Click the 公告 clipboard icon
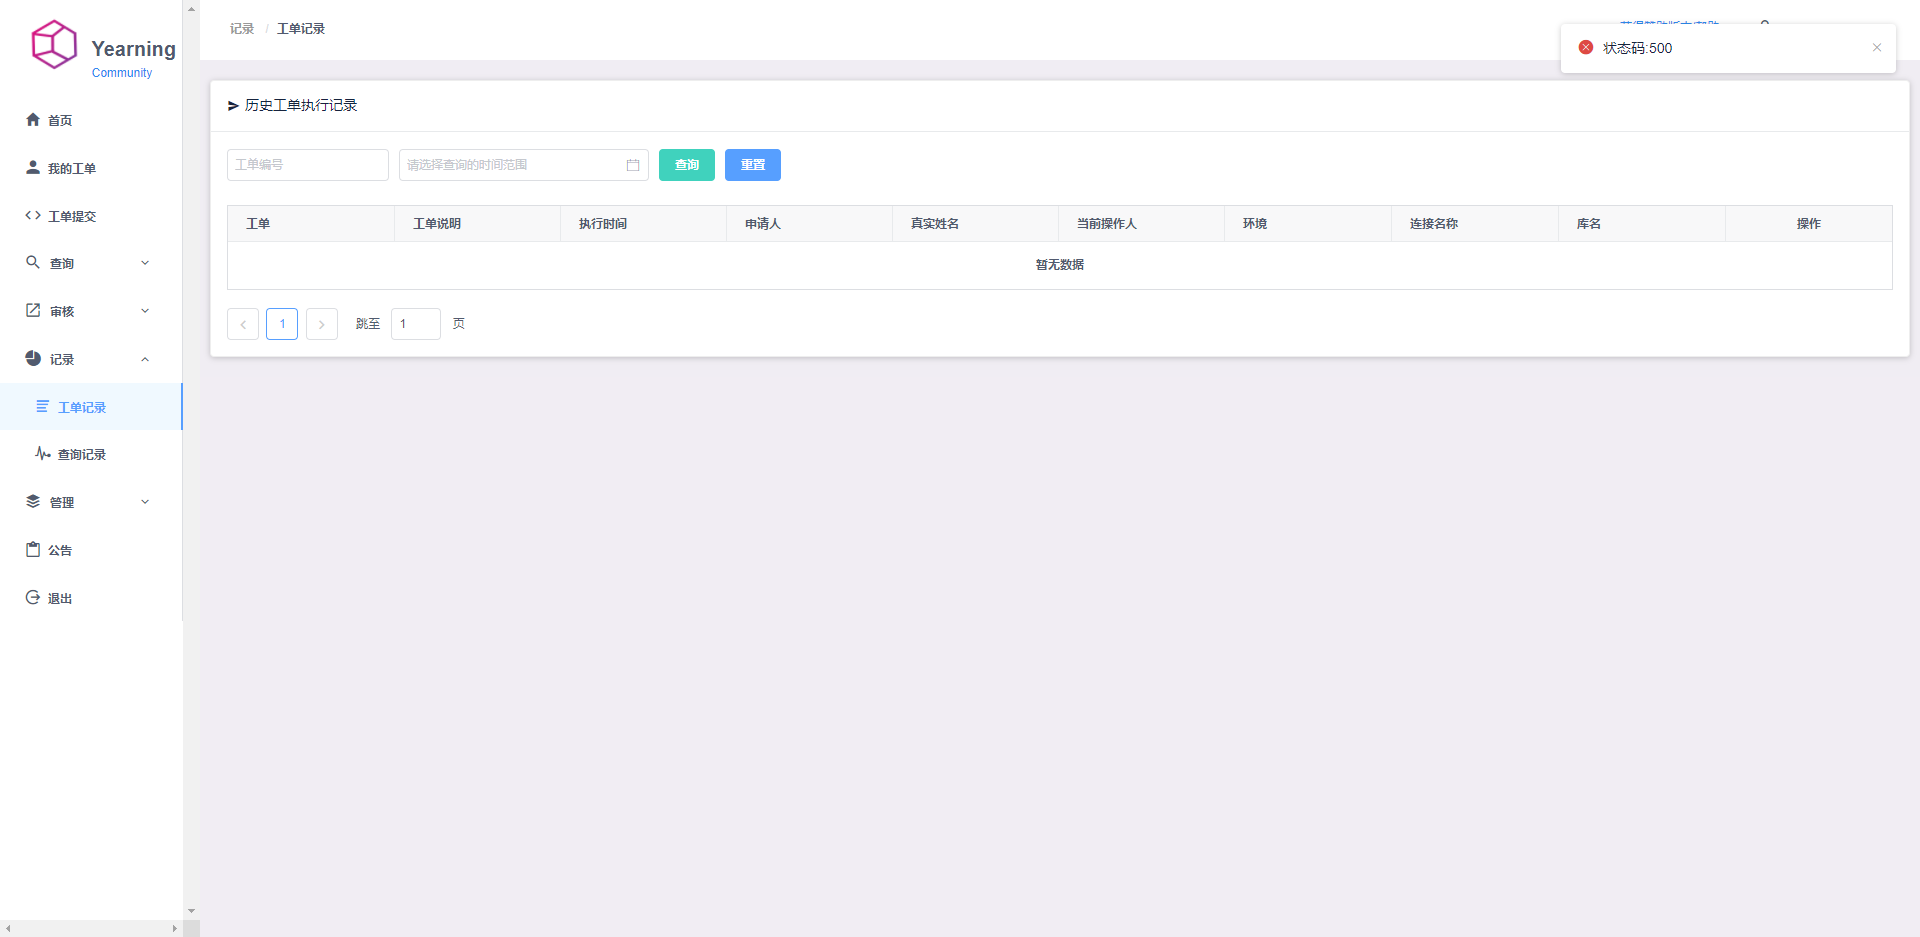This screenshot has width=1920, height=937. [33, 549]
